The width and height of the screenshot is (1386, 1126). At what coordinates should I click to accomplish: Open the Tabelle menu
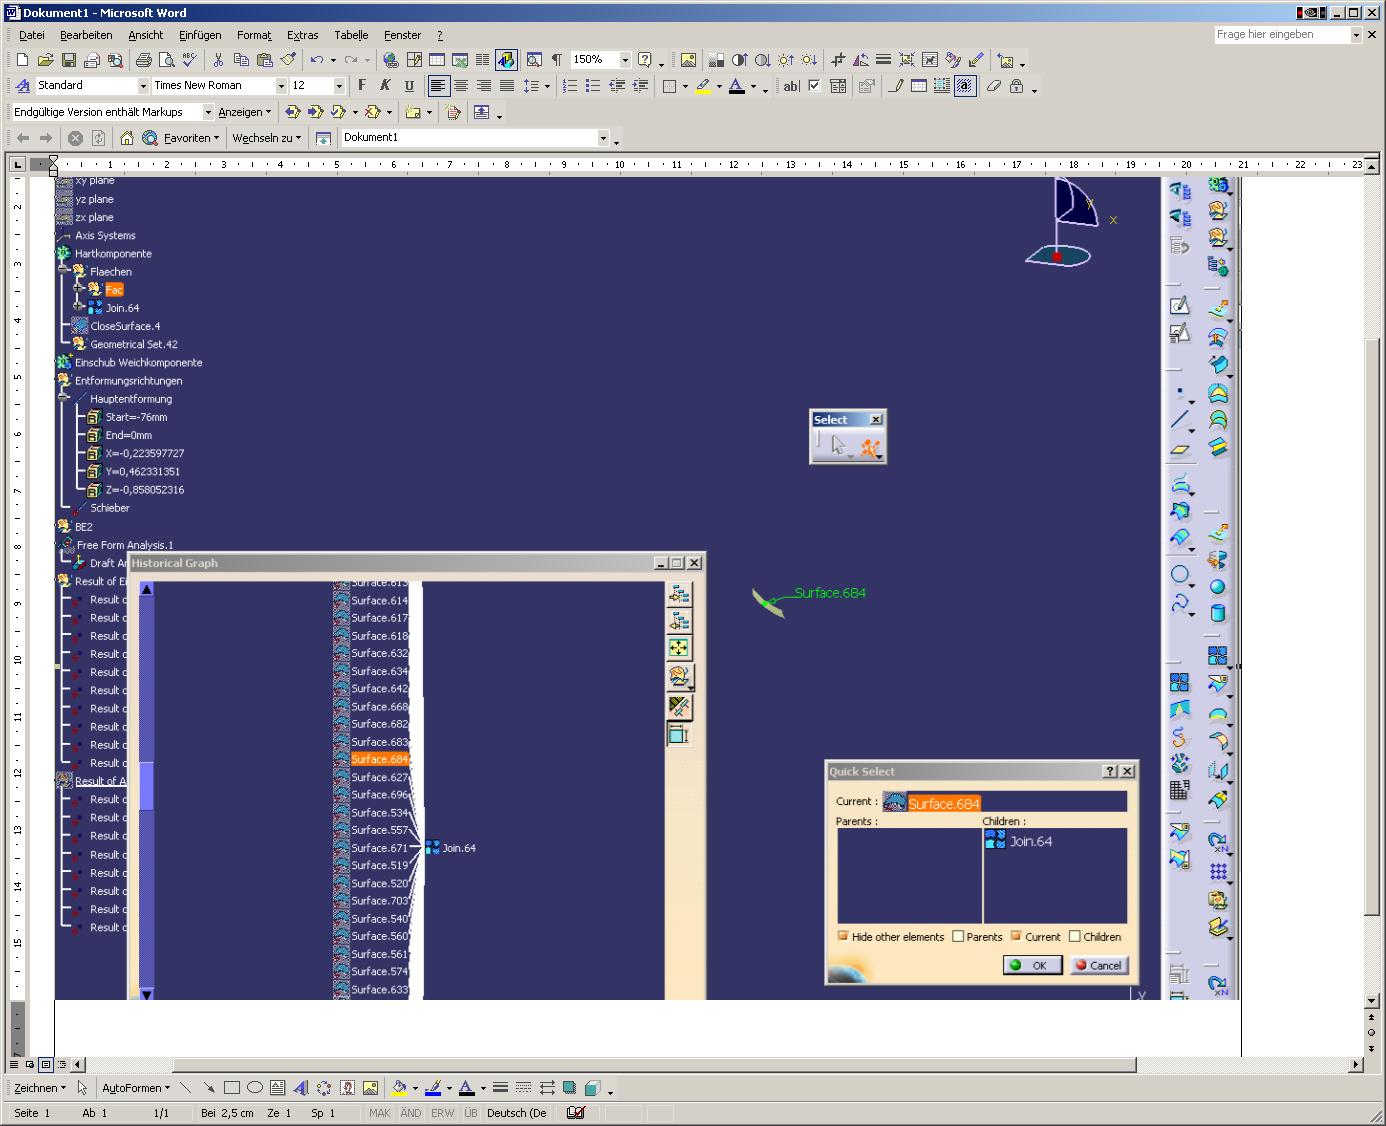click(x=351, y=35)
